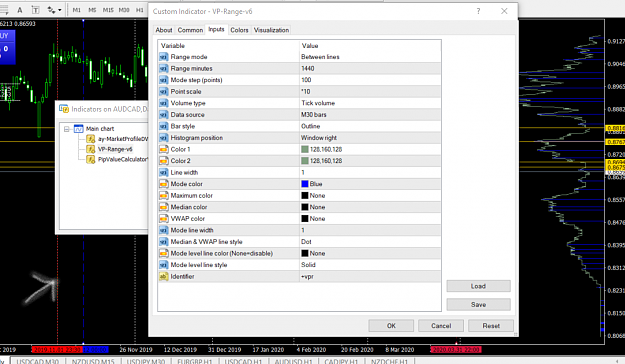
Task: Click the Bar style variable icon
Action: tap(164, 126)
